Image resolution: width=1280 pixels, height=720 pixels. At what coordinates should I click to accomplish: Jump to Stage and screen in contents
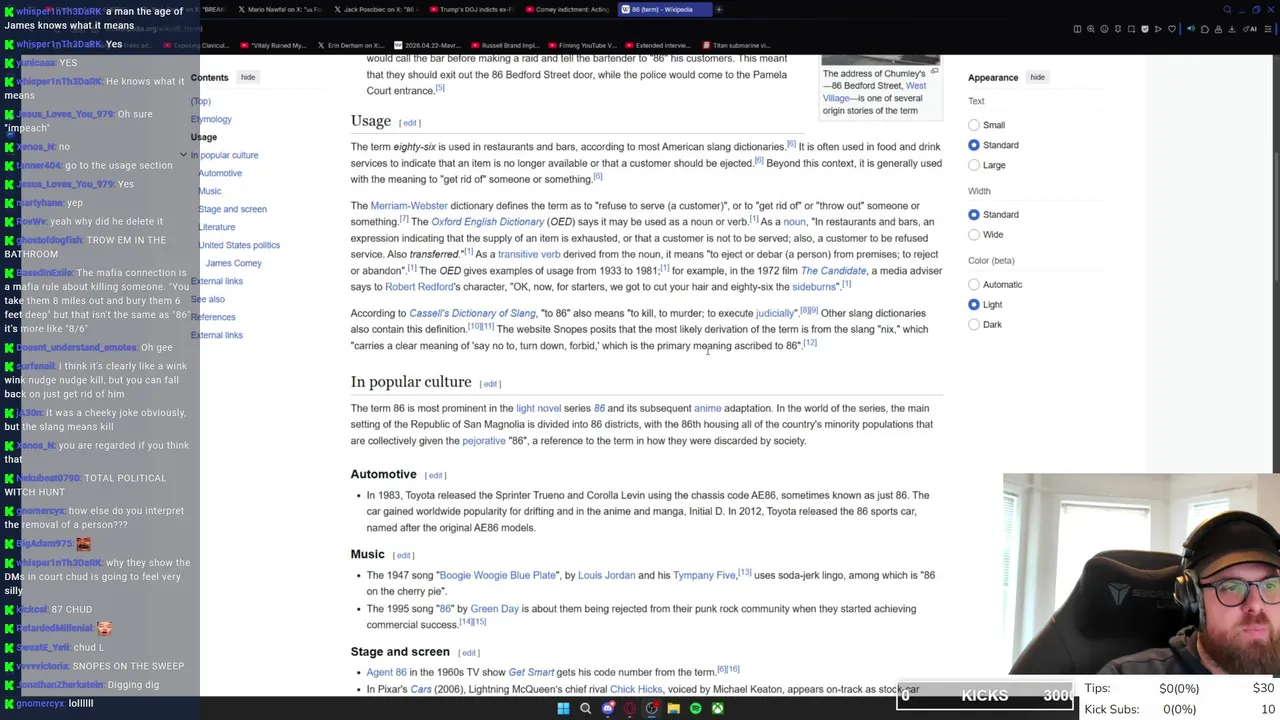click(x=232, y=209)
